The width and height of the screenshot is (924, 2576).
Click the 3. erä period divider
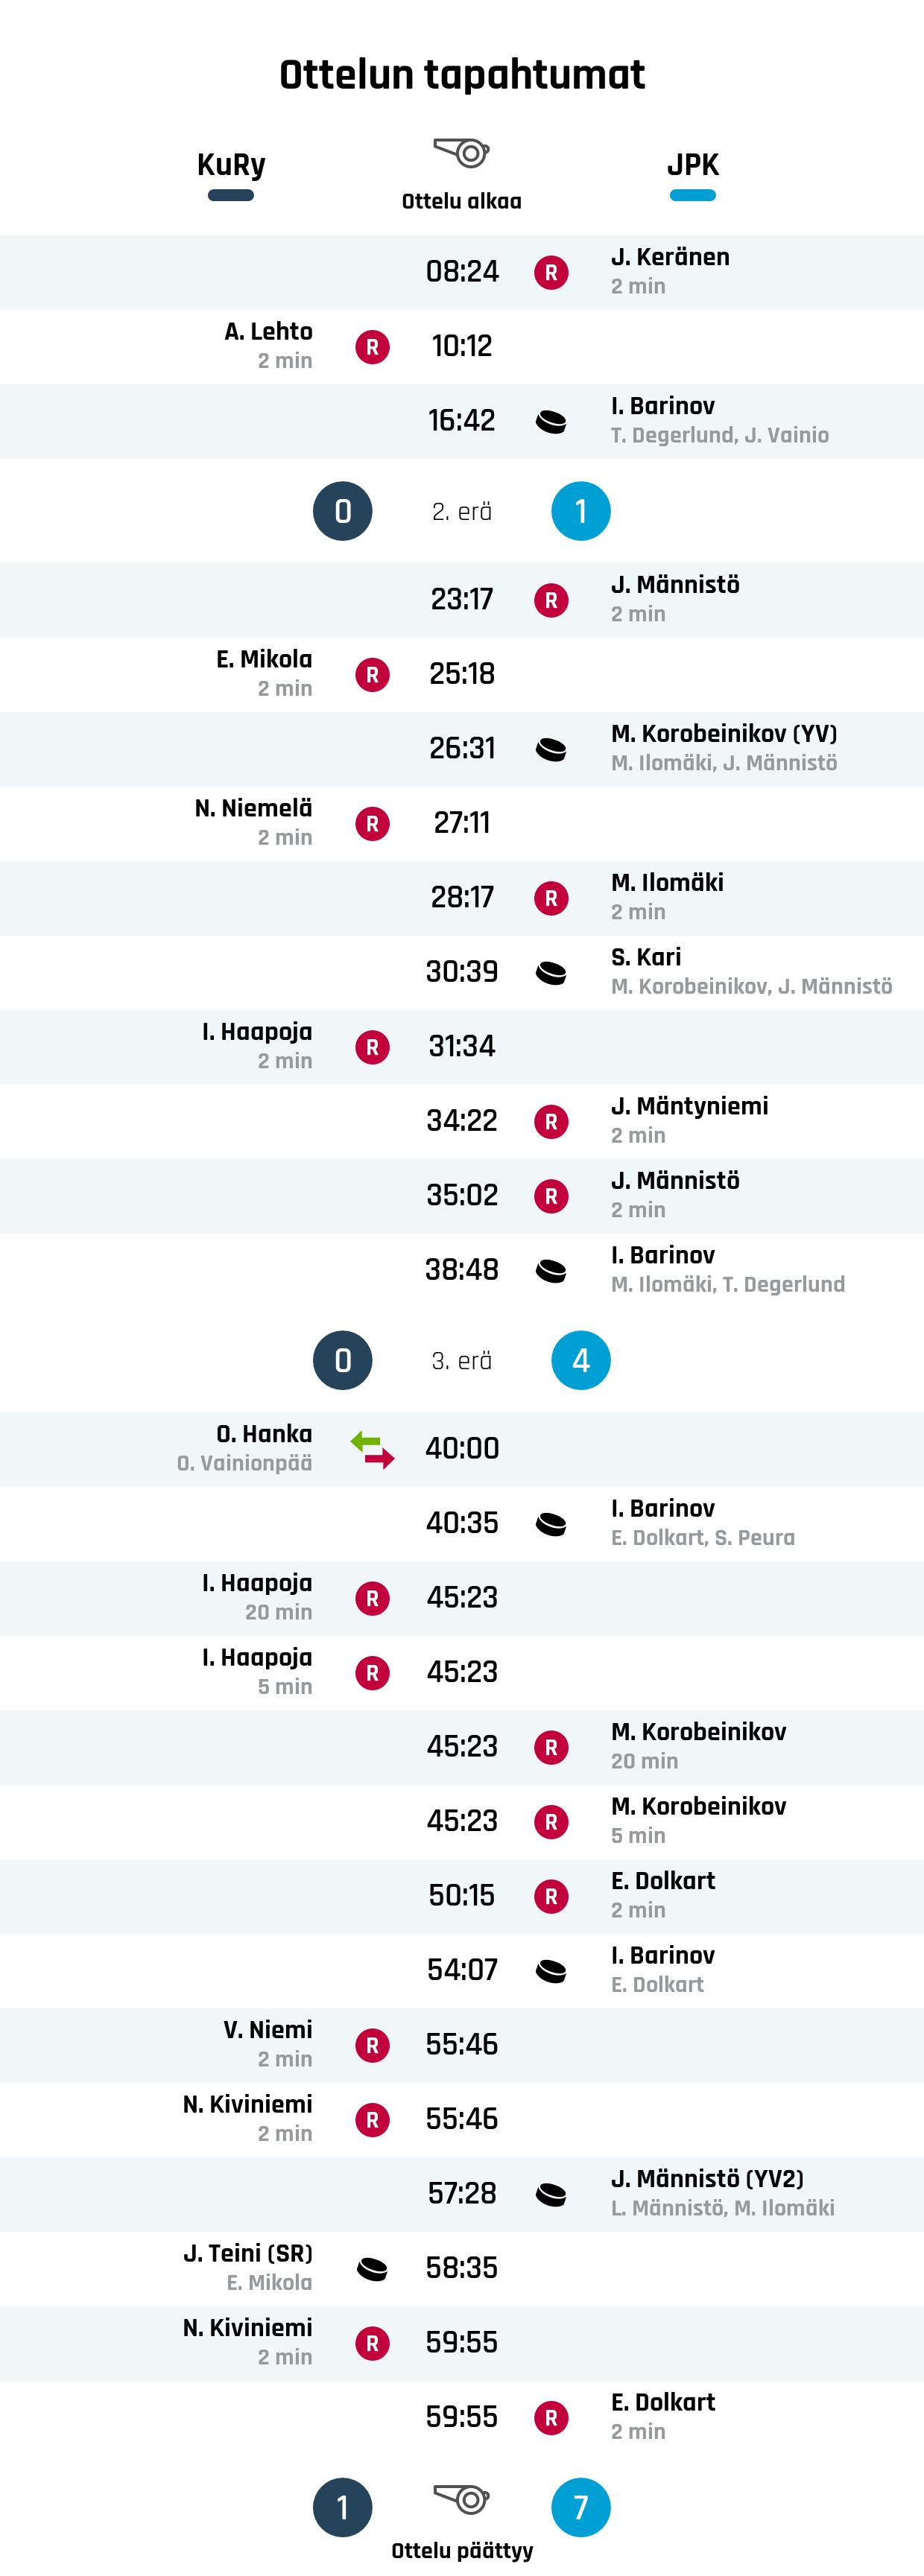pos(462,1360)
